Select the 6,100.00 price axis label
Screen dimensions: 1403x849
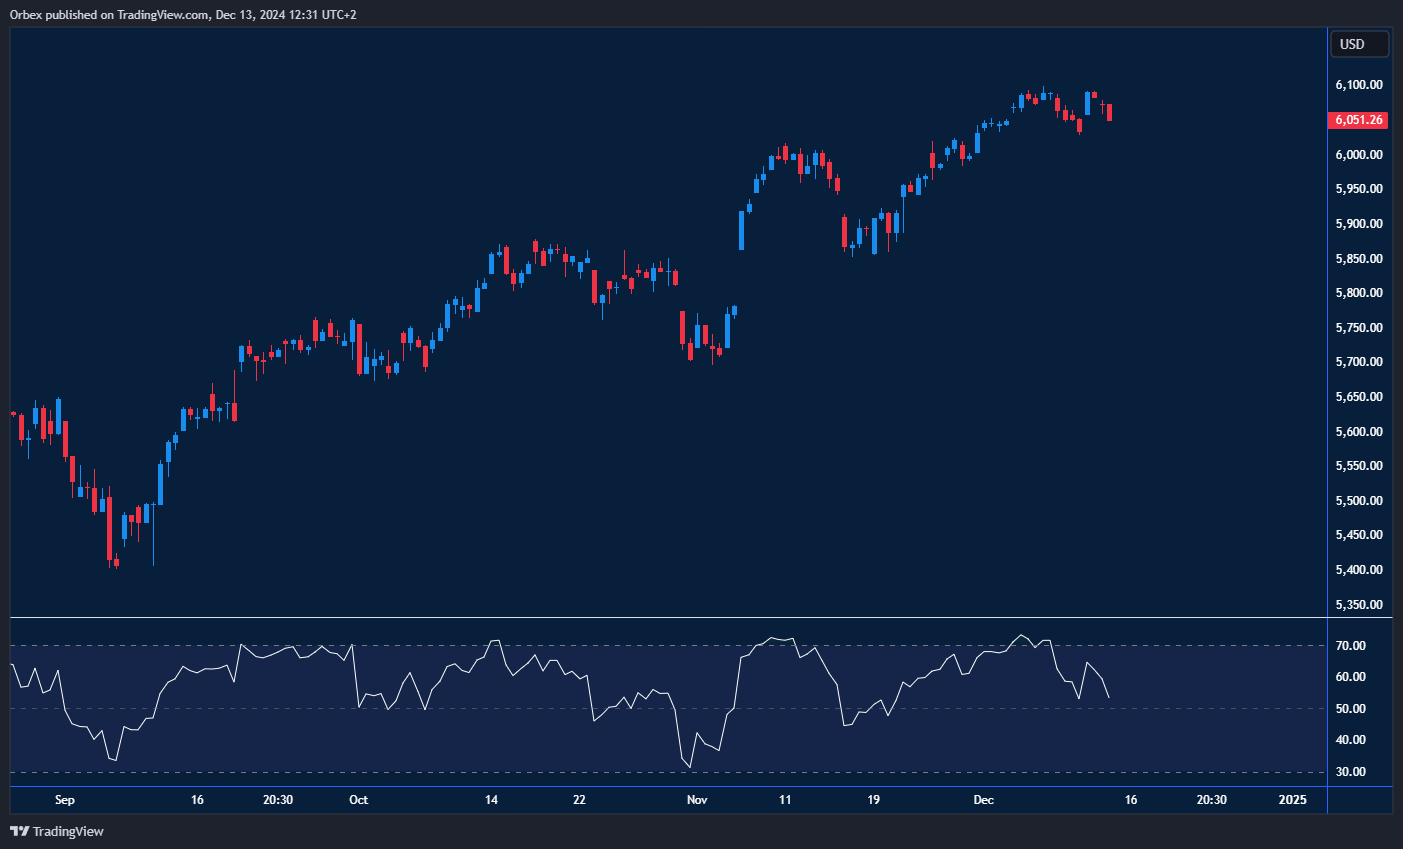[1358, 85]
